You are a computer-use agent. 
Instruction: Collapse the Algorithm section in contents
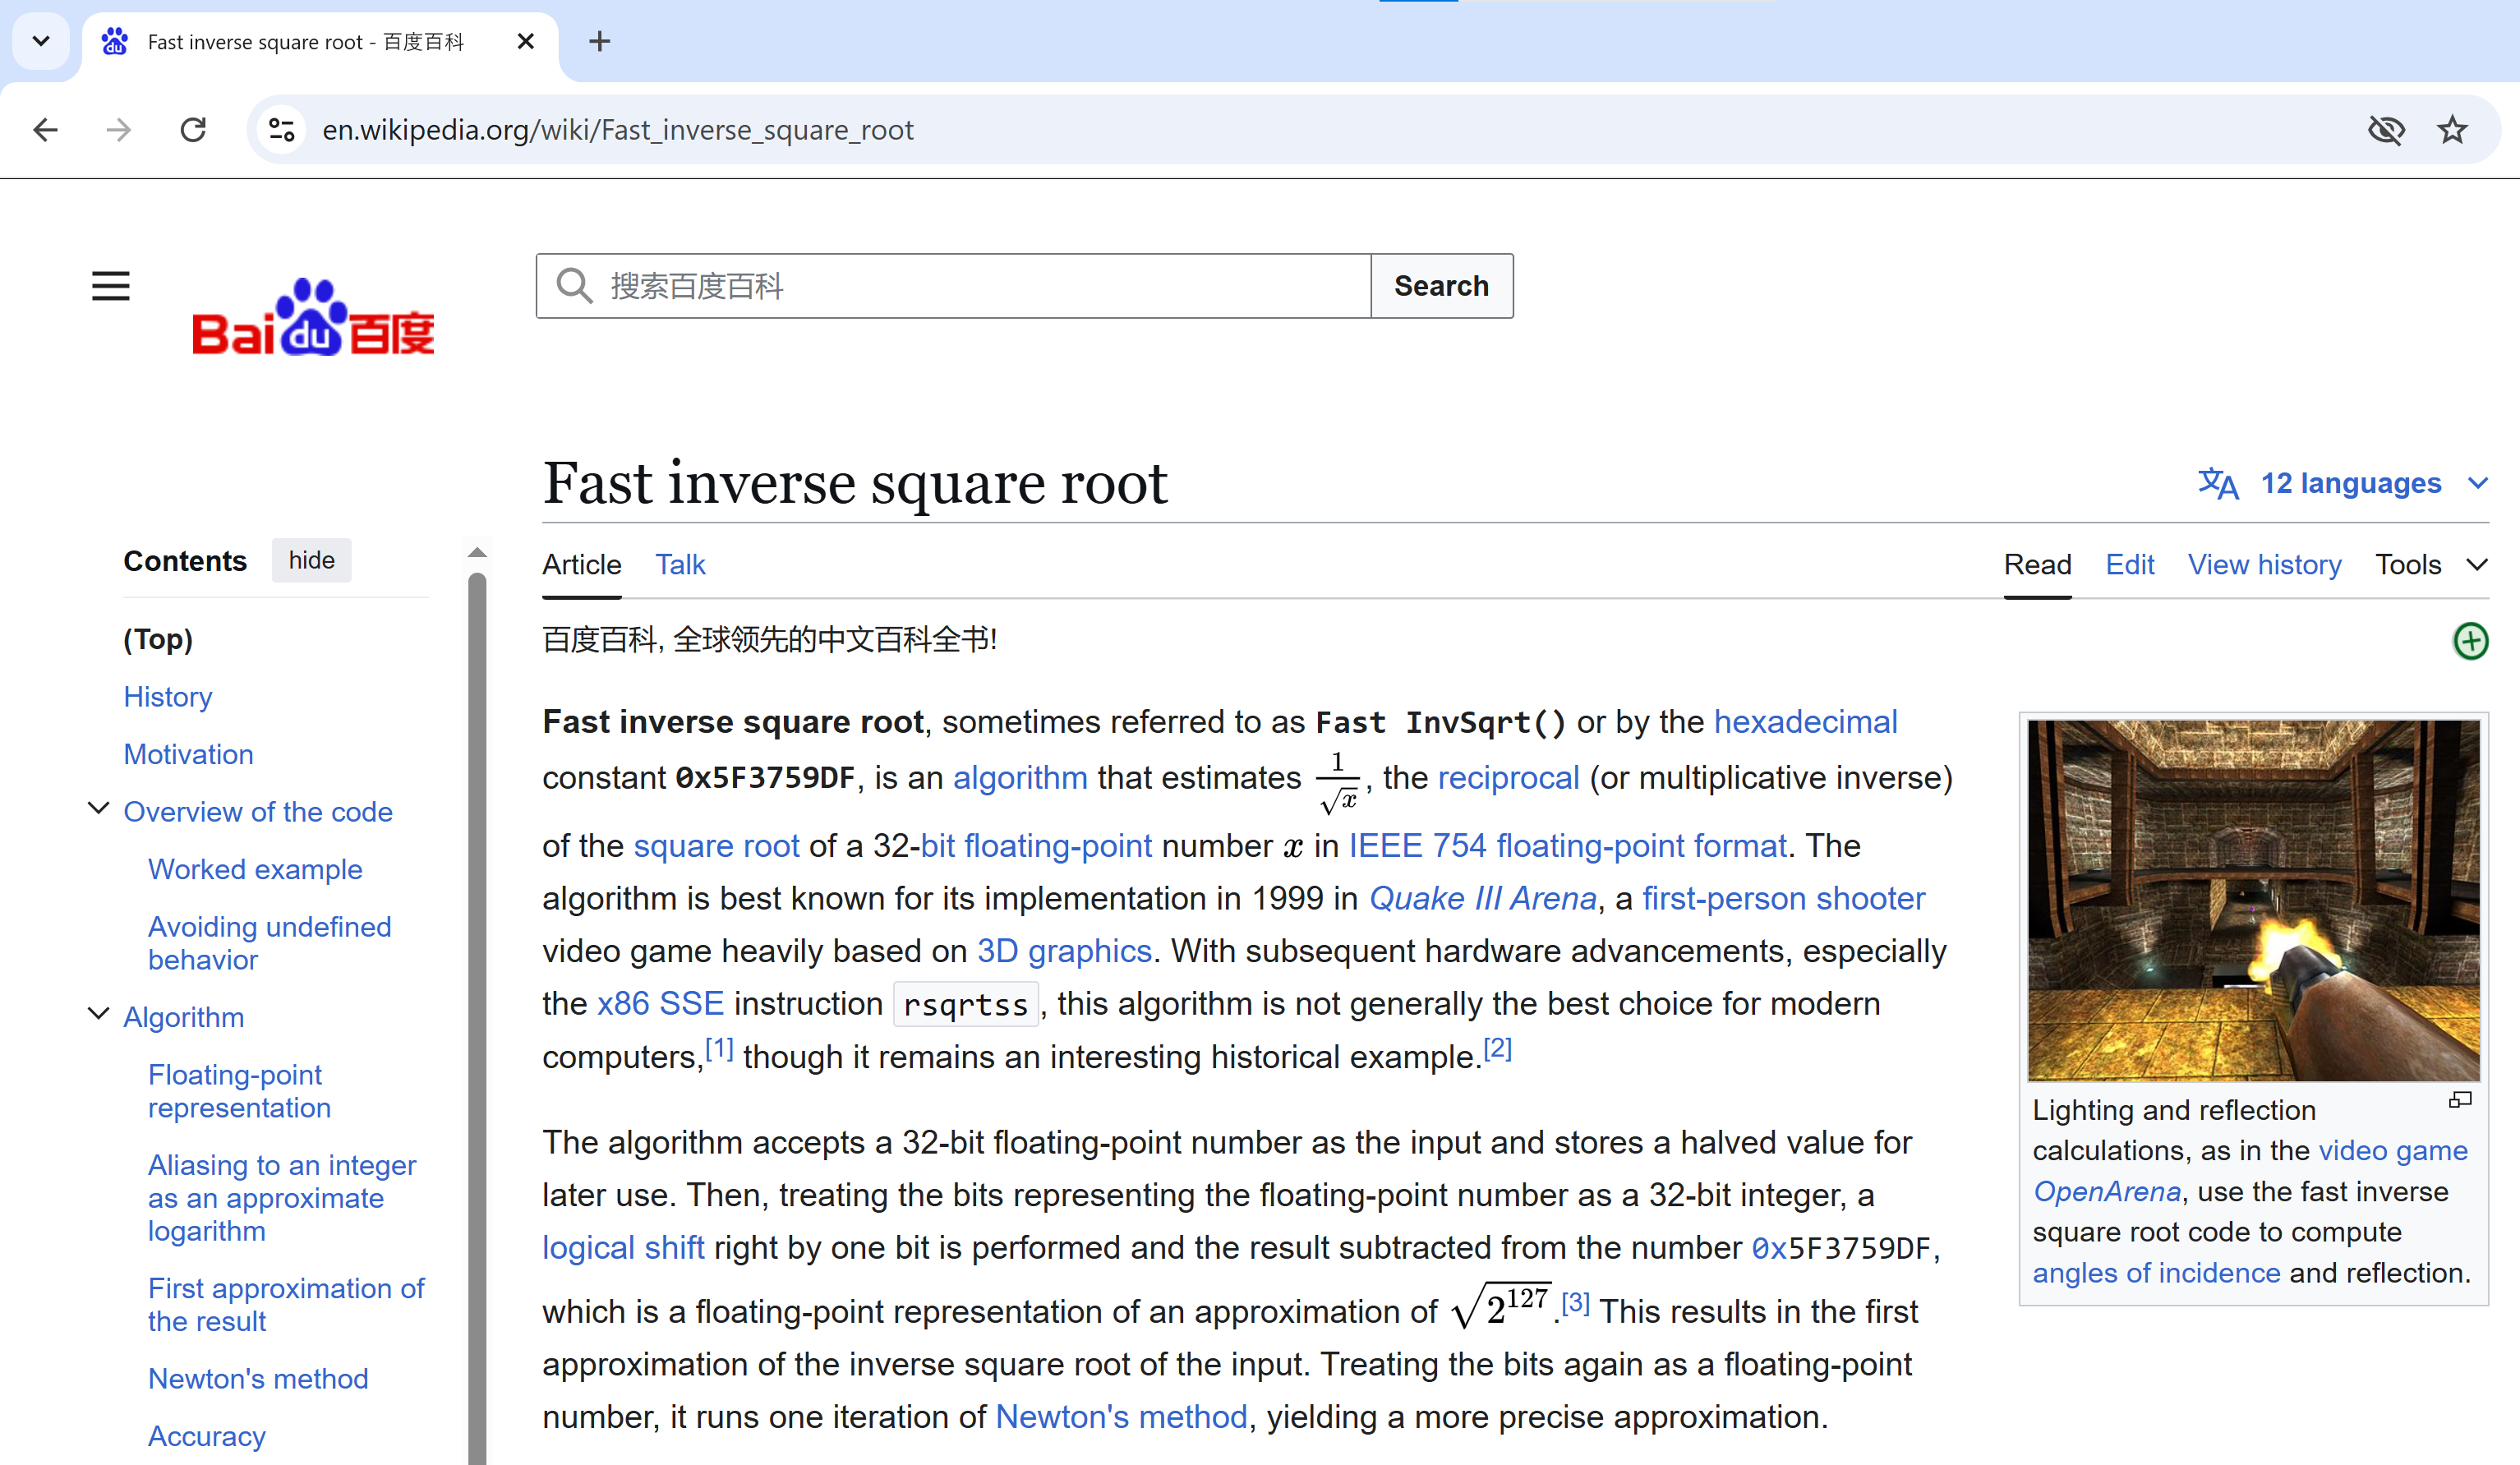coord(98,1014)
